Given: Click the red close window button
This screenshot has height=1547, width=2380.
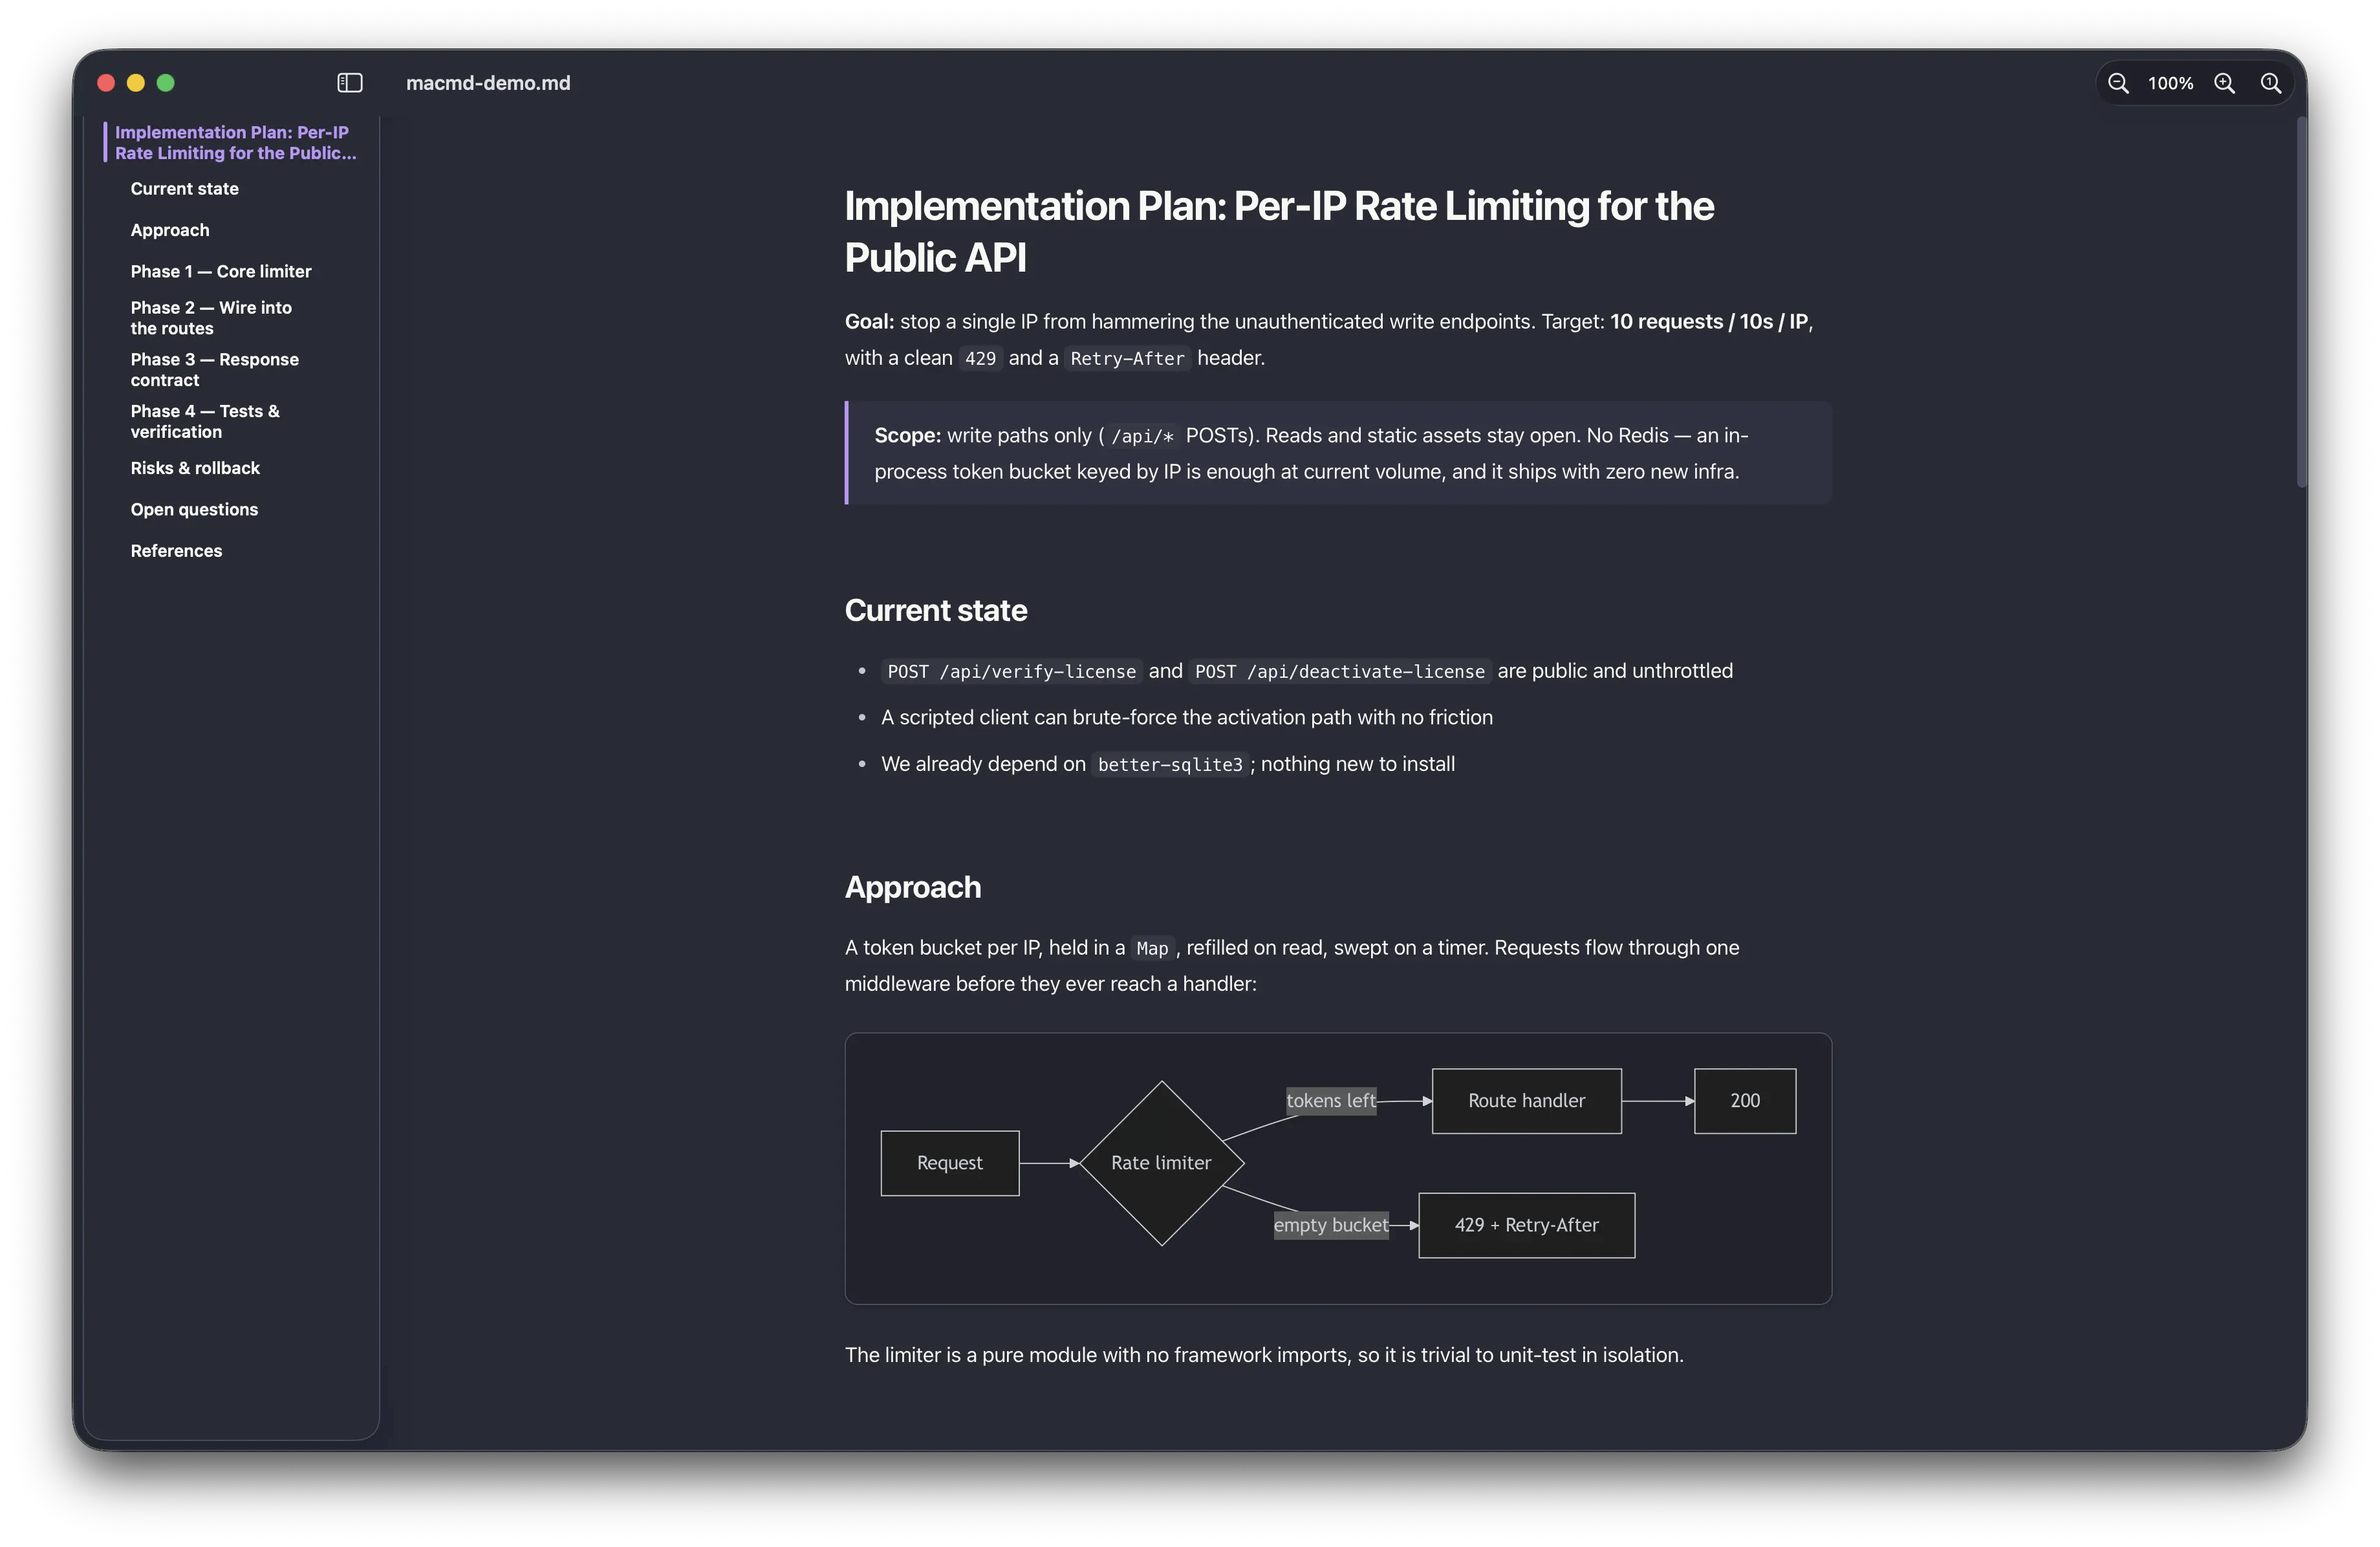Looking at the screenshot, I should coord(106,83).
